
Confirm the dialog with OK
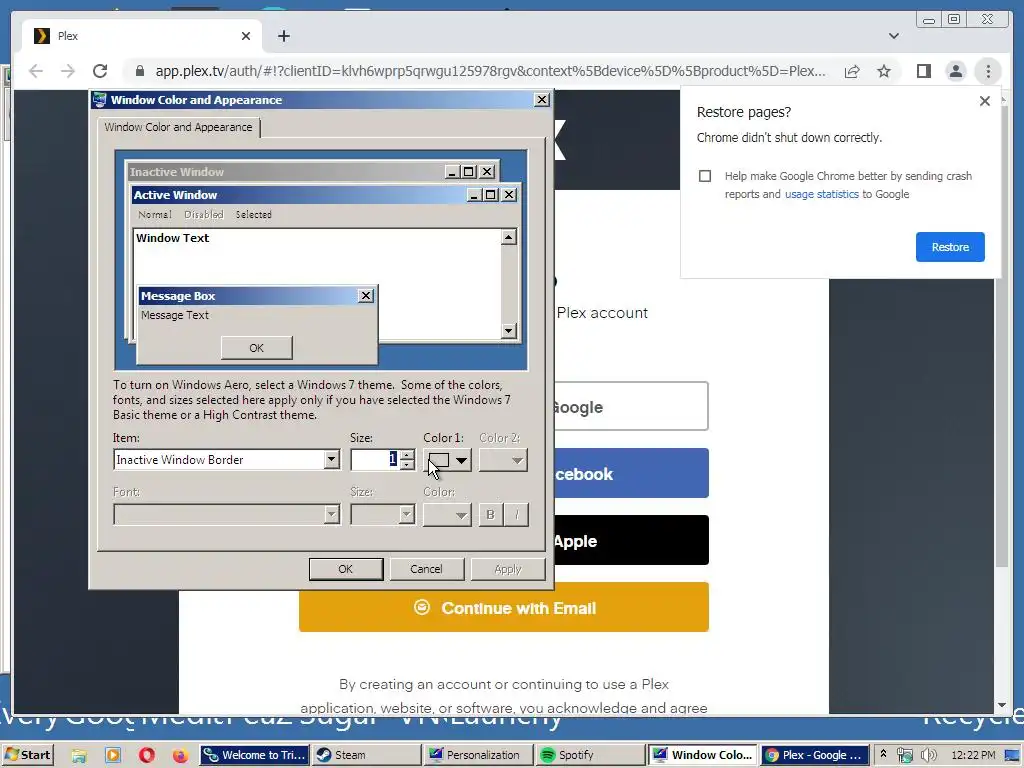345,569
